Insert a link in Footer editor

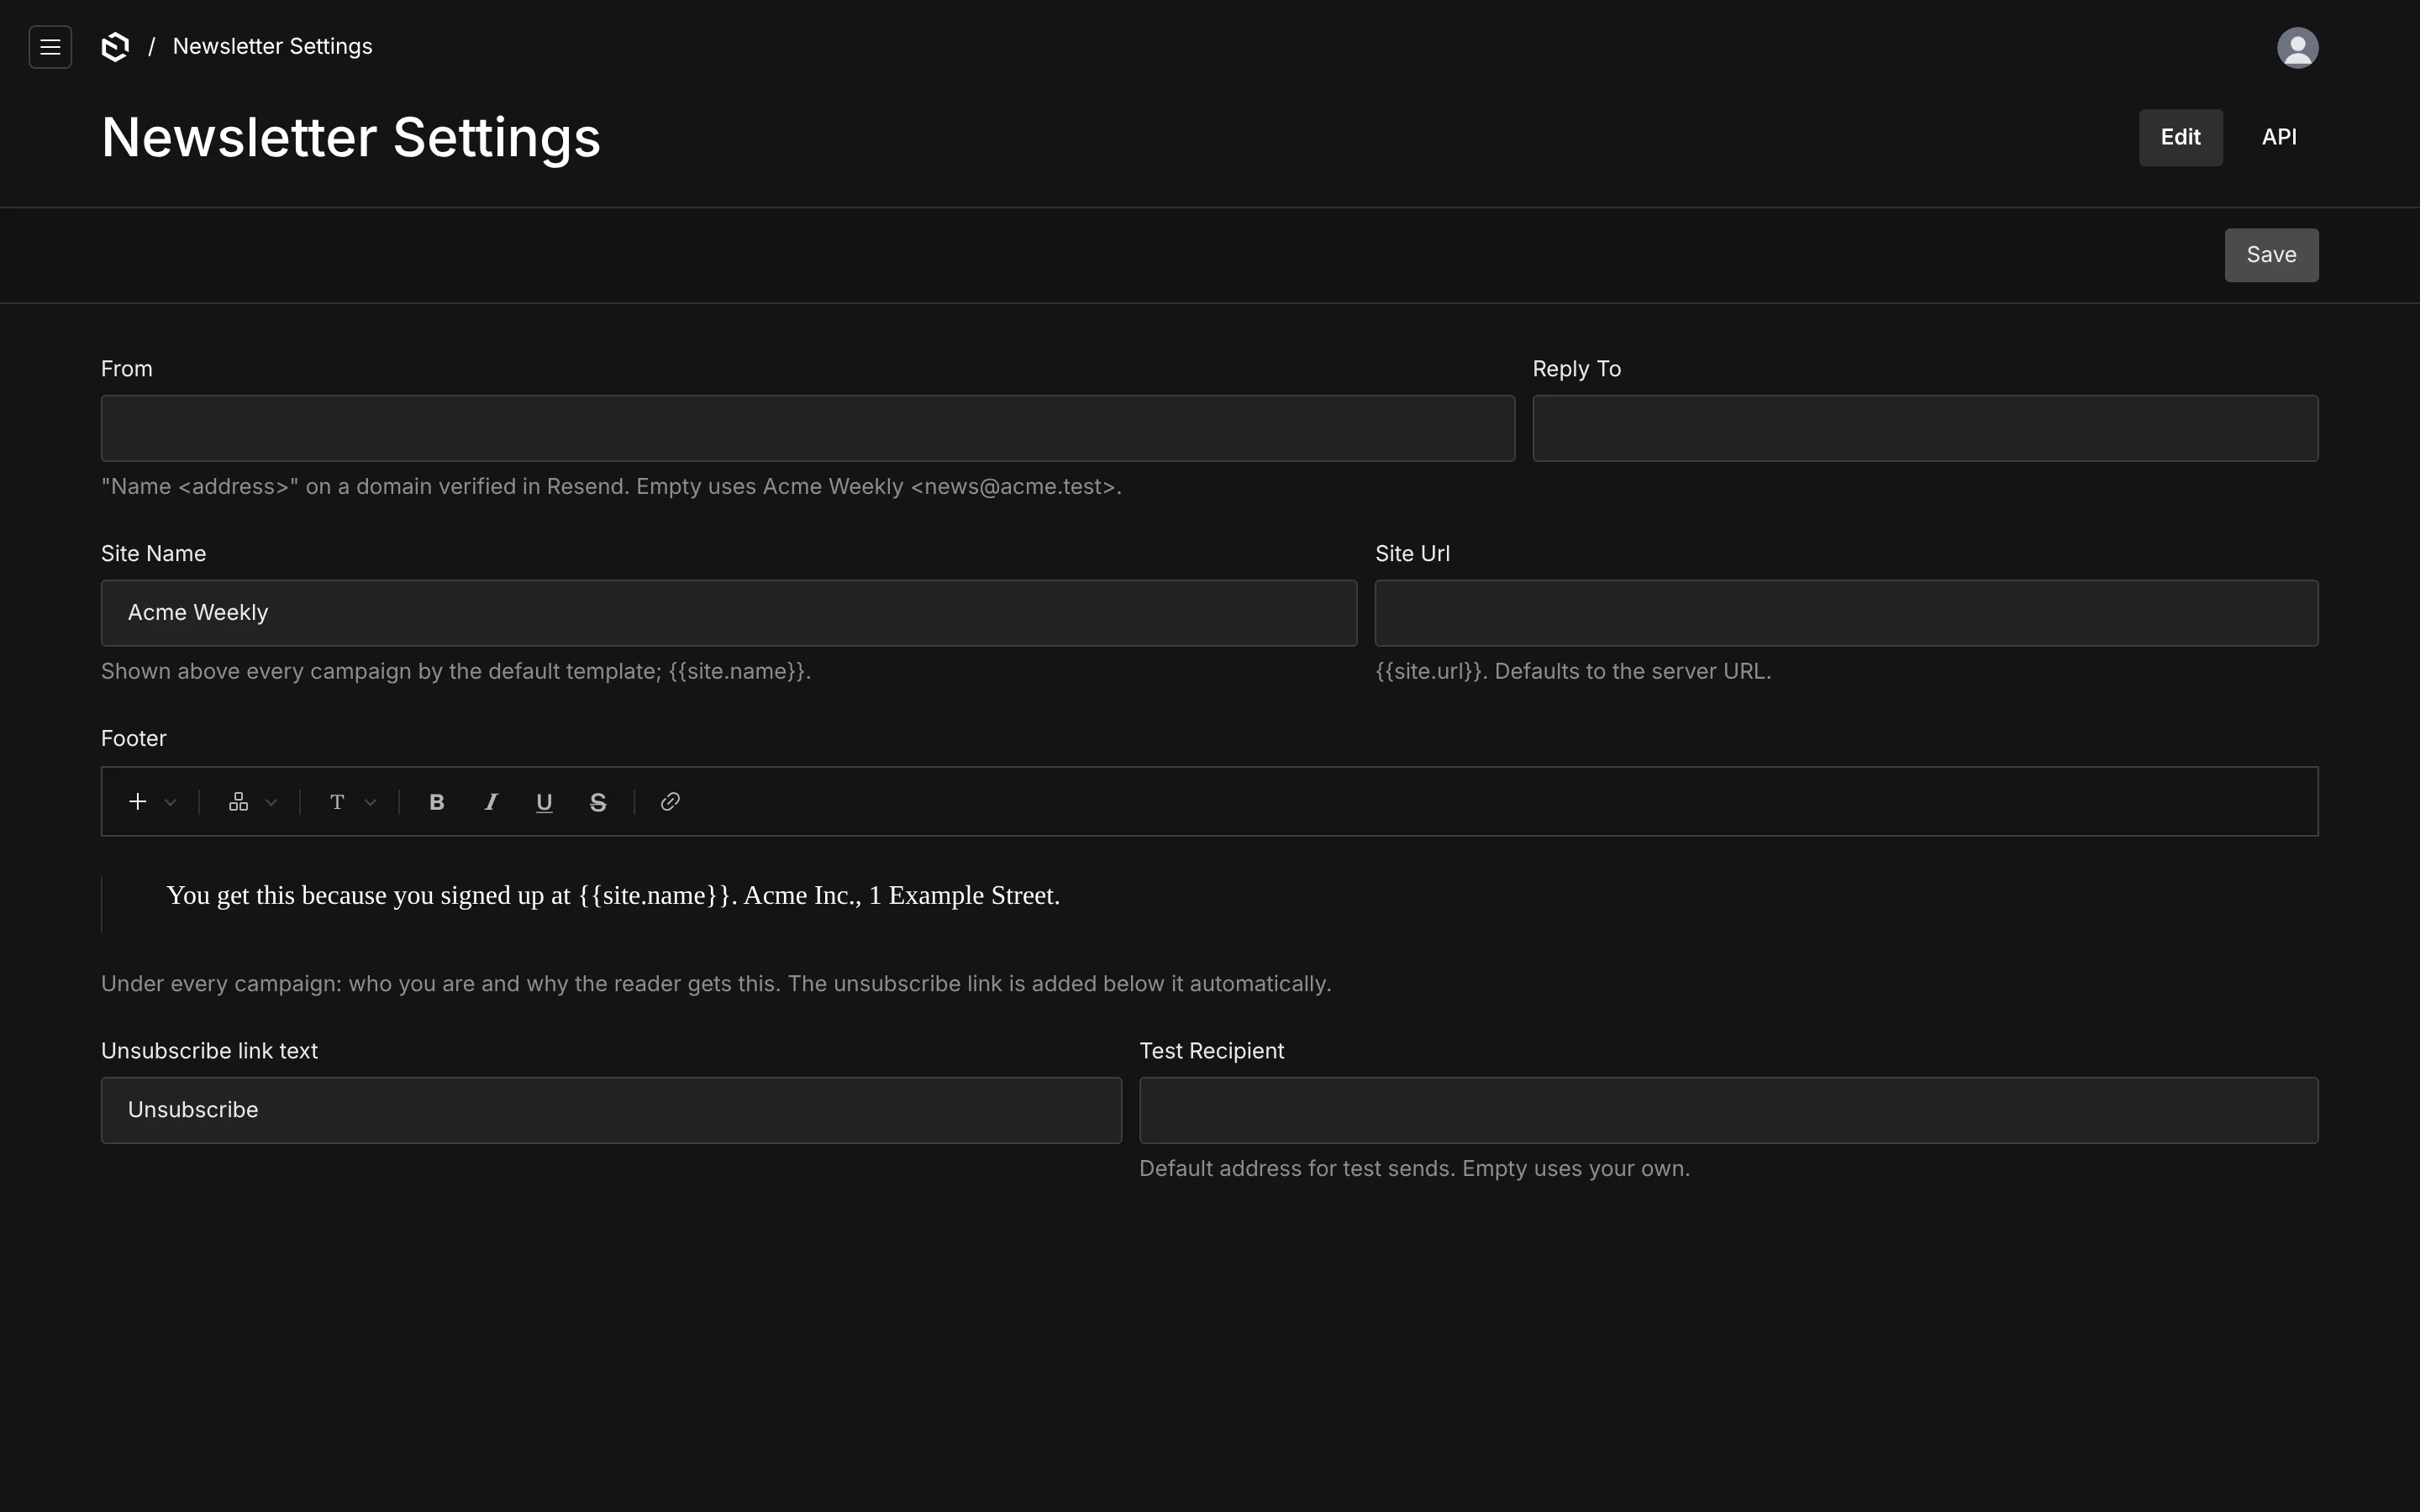pyautogui.click(x=670, y=802)
